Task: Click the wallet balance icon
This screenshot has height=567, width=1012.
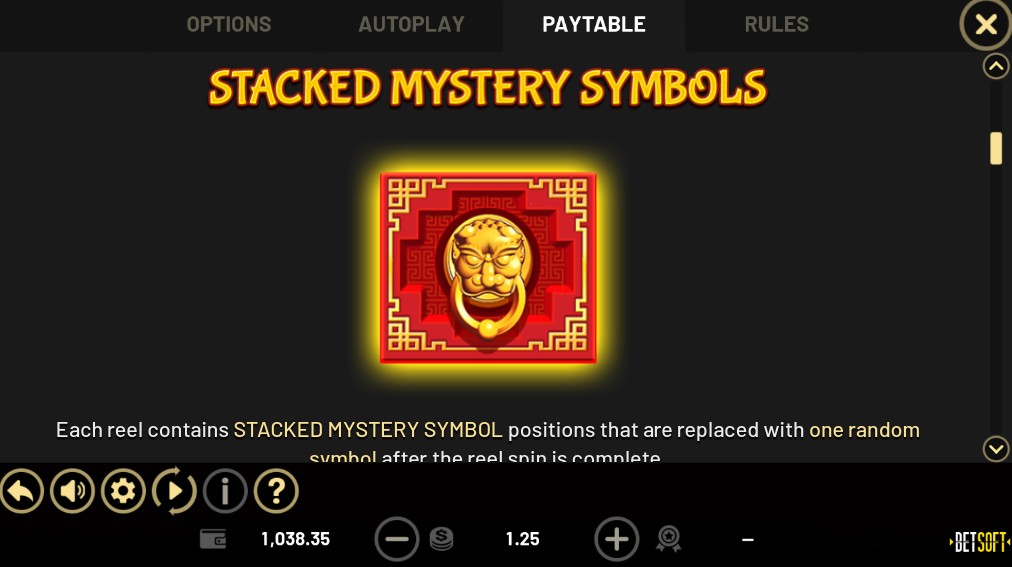Action: [x=213, y=539]
